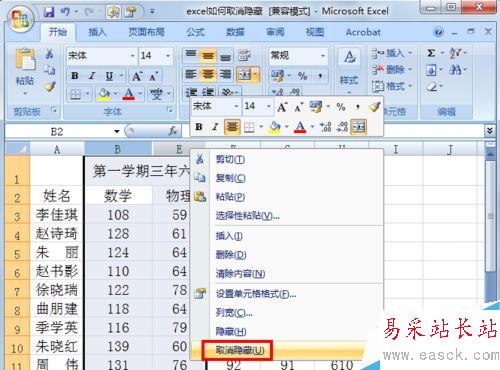Click mini toolbar red font color A

pos(300,127)
